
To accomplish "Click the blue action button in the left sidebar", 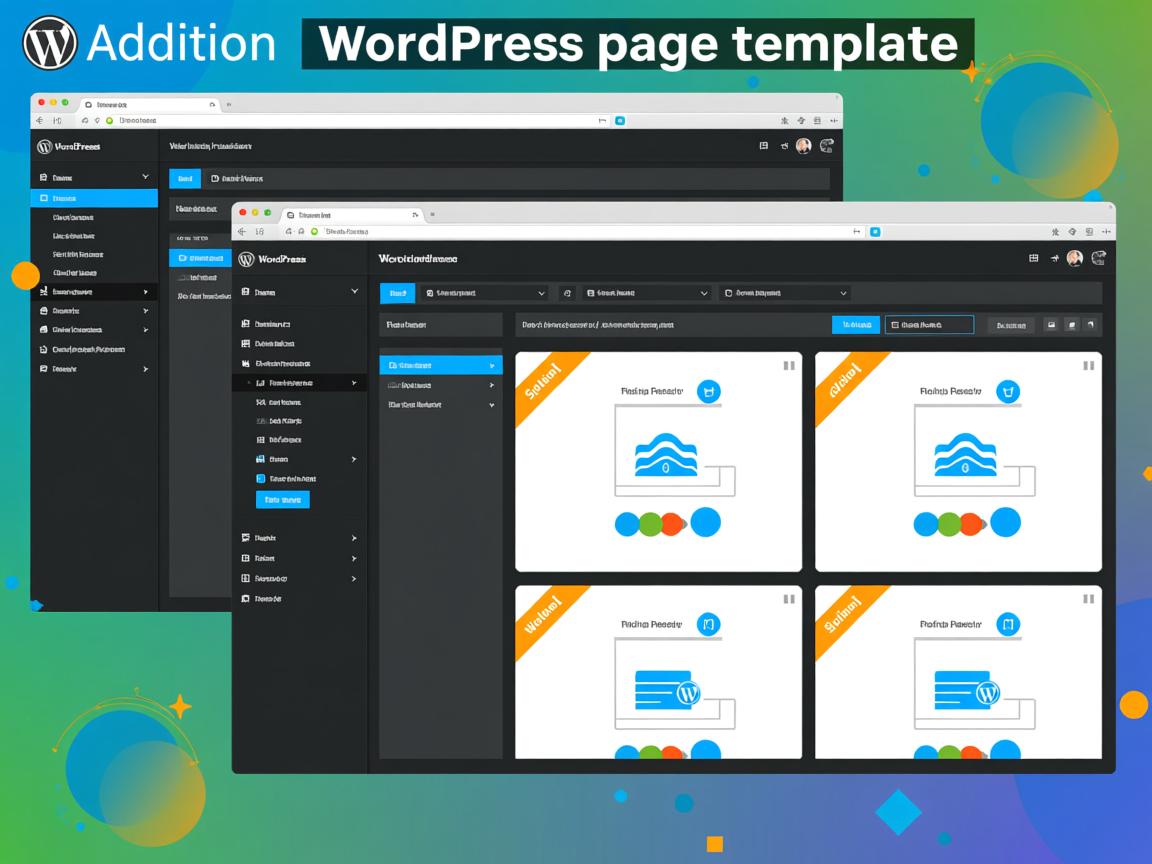I will coord(281,499).
